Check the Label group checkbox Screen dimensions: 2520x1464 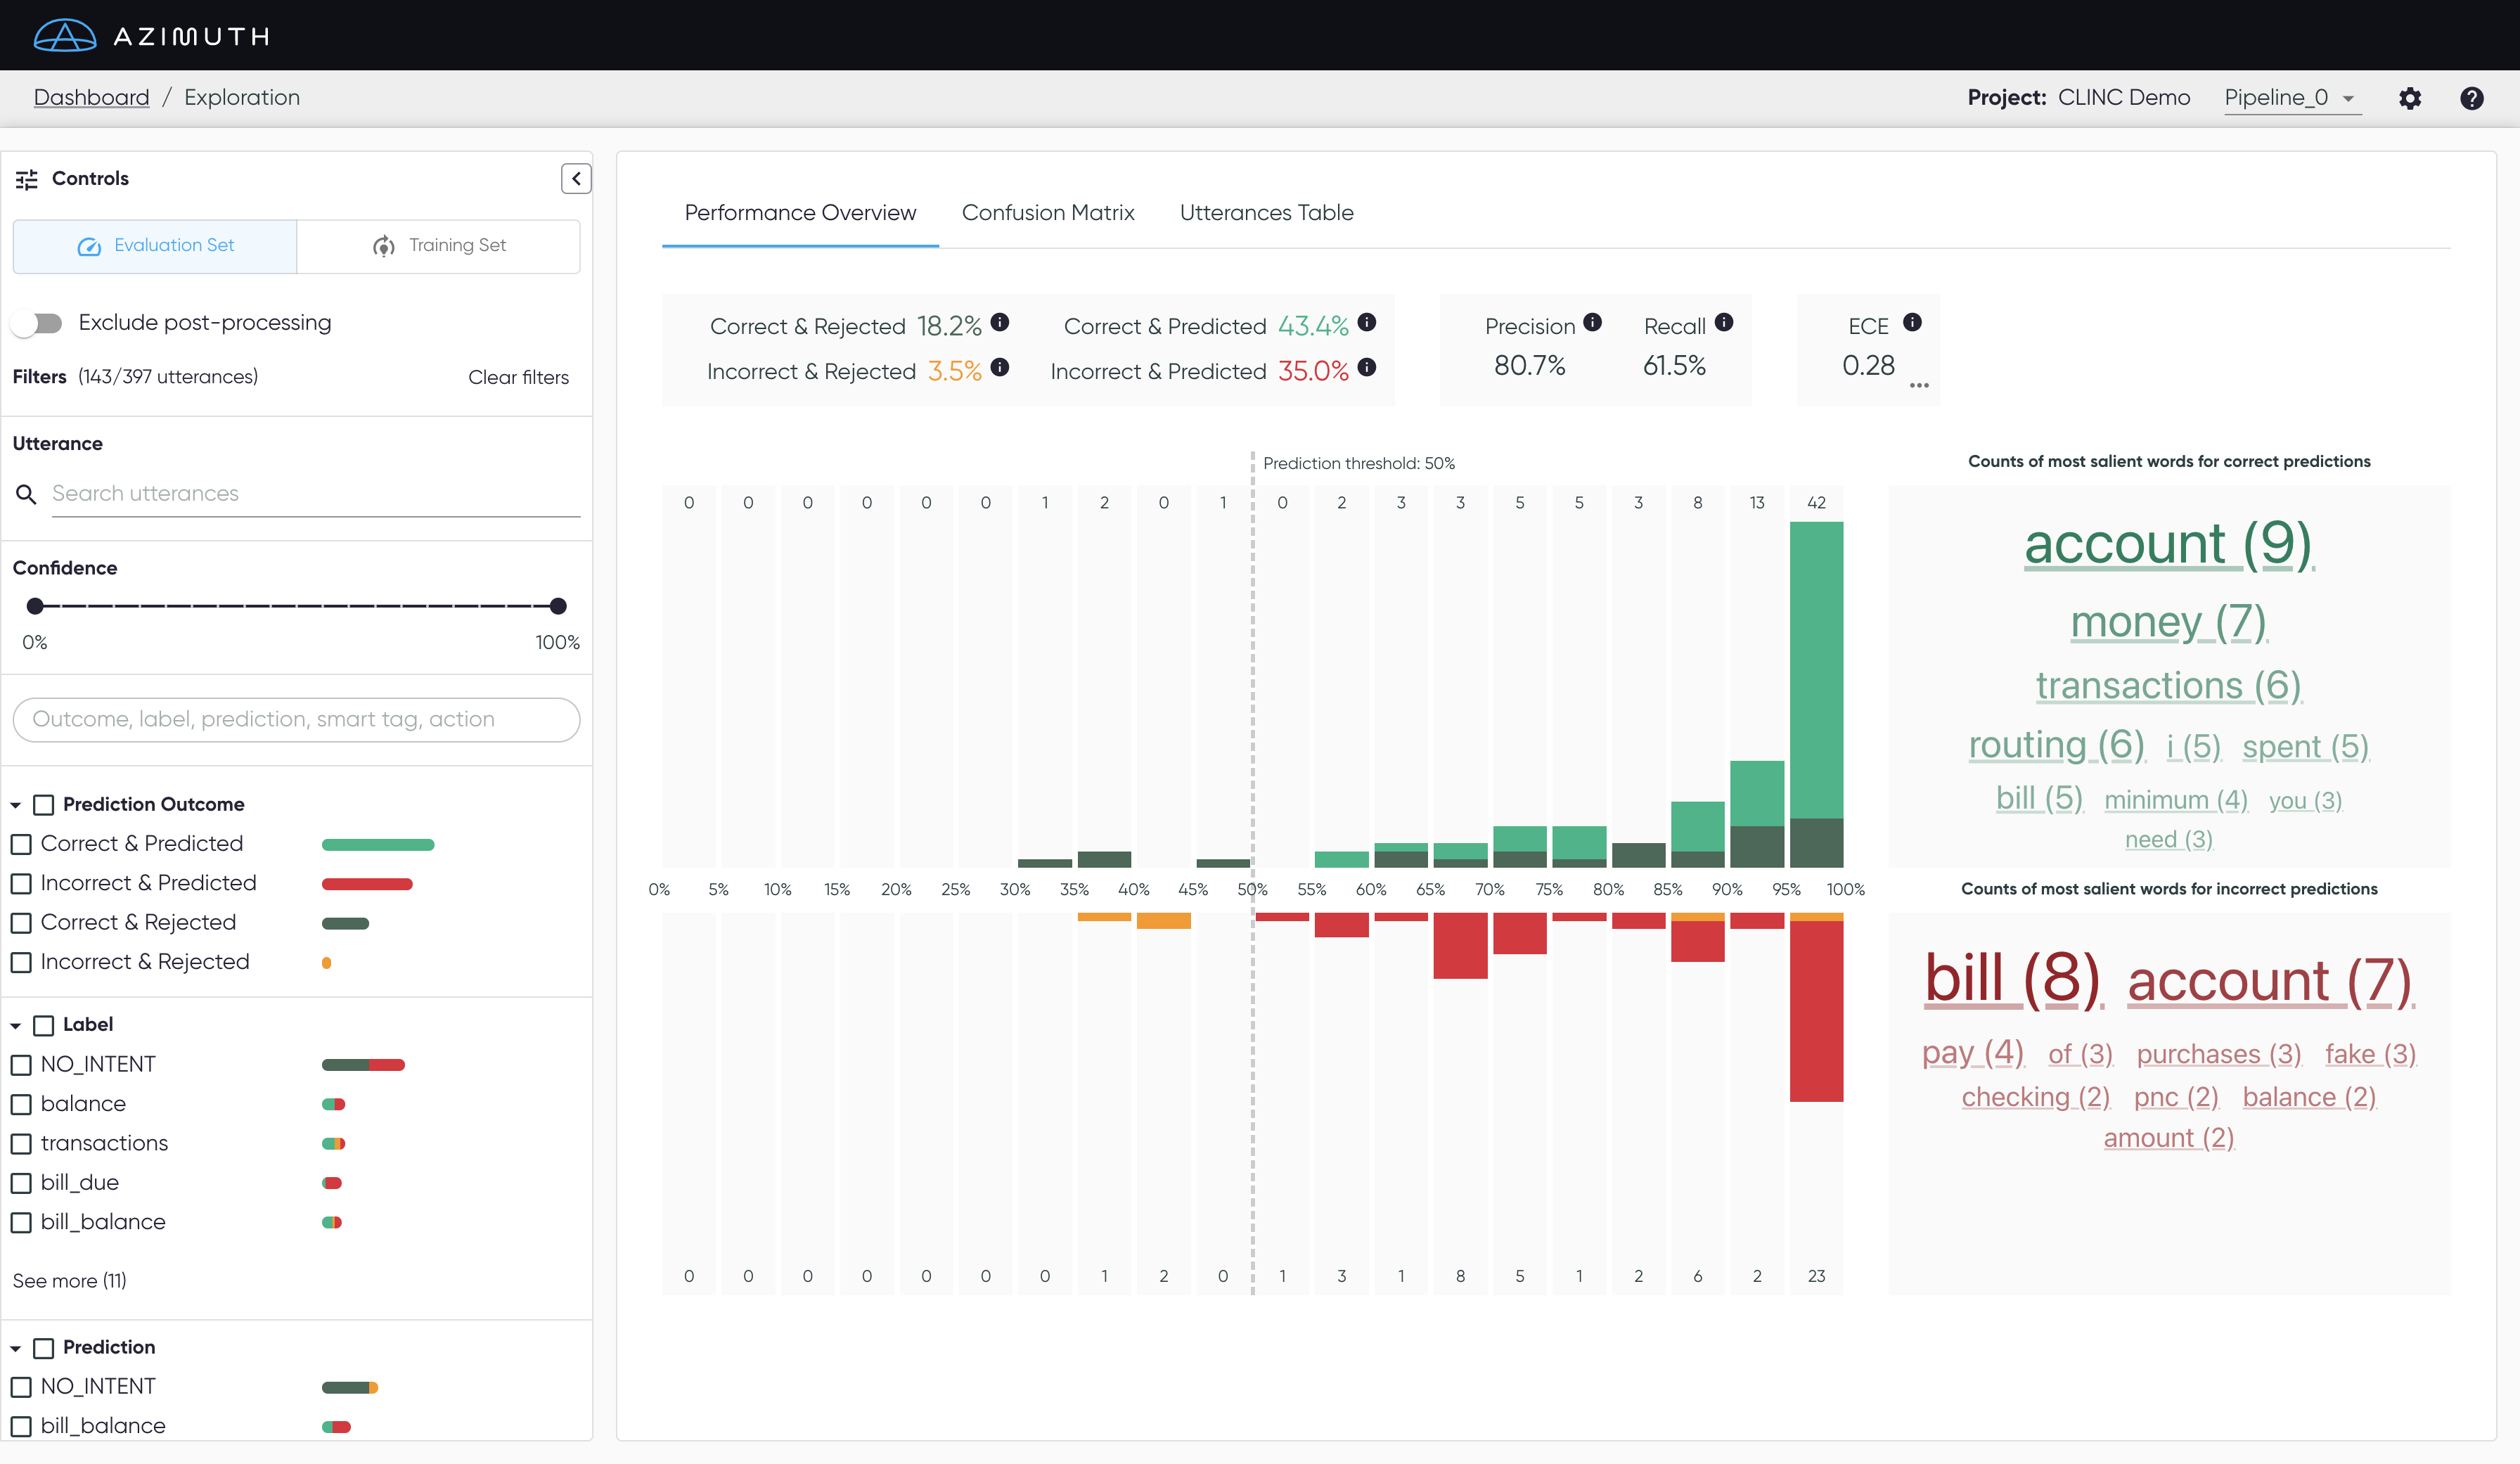(44, 1025)
